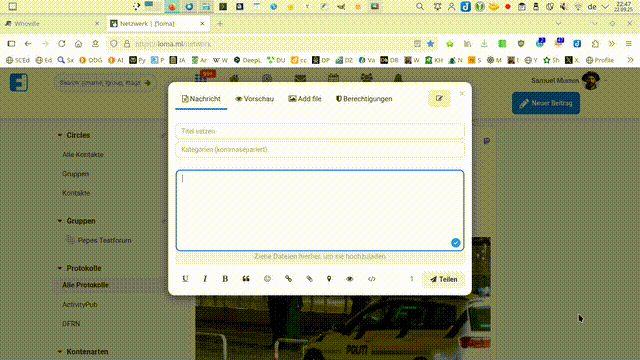The image size is (640, 360).
Task: Open the Add file tab
Action: pos(304,99)
